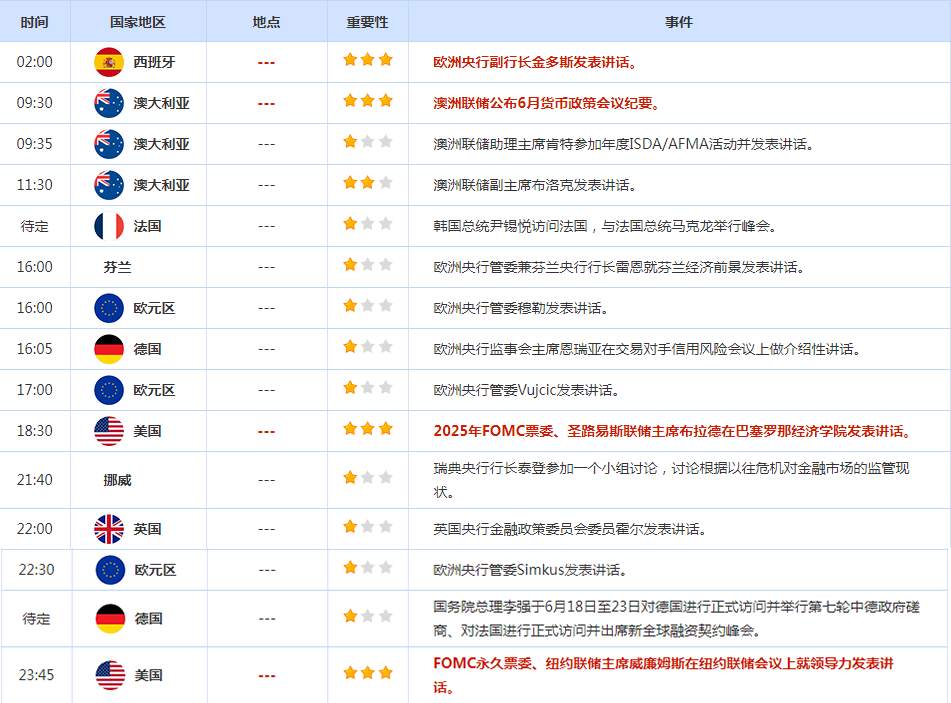Click the US flag in the 18:30 row
Screen dimensions: 951x703
(x=109, y=431)
